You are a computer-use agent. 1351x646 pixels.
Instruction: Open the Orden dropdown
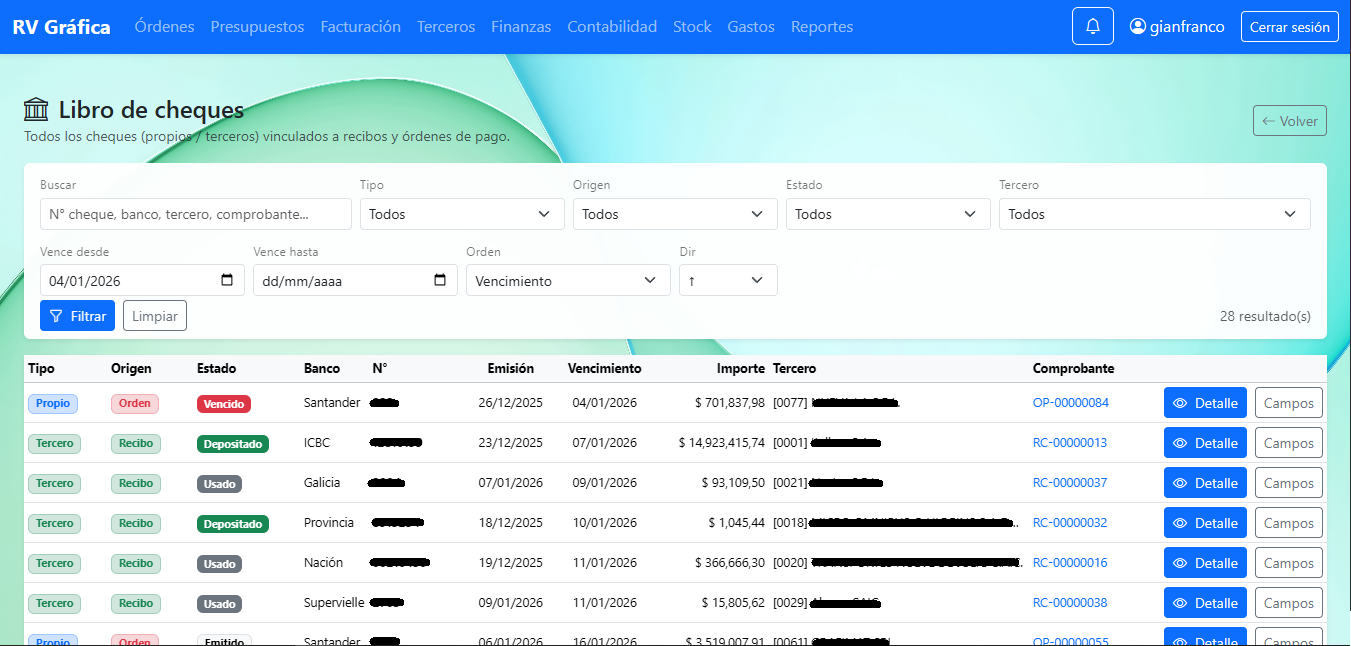pyautogui.click(x=567, y=280)
